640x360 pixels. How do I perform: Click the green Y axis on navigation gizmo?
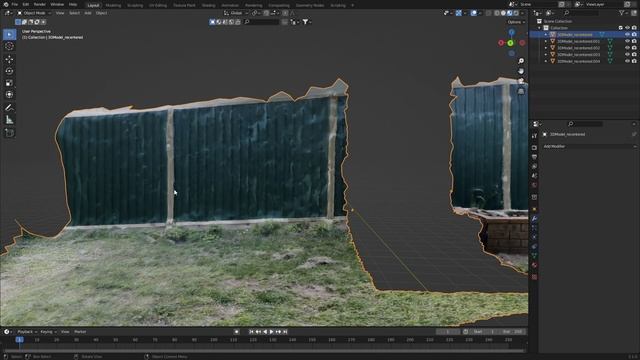[510, 43]
